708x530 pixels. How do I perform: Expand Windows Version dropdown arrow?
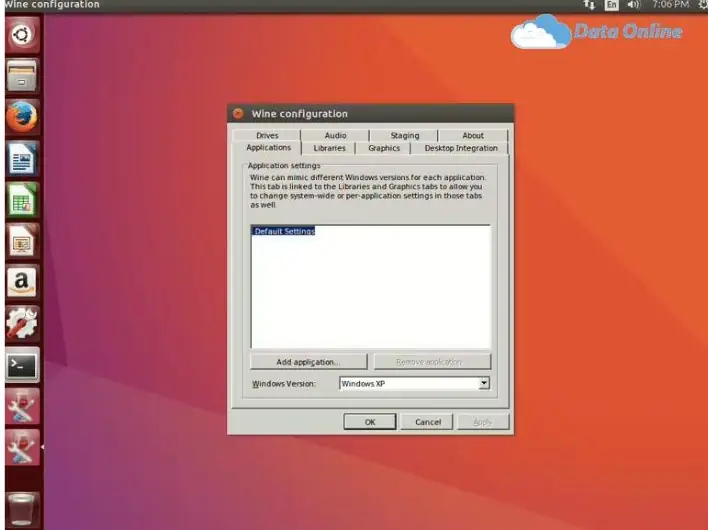[x=484, y=383]
